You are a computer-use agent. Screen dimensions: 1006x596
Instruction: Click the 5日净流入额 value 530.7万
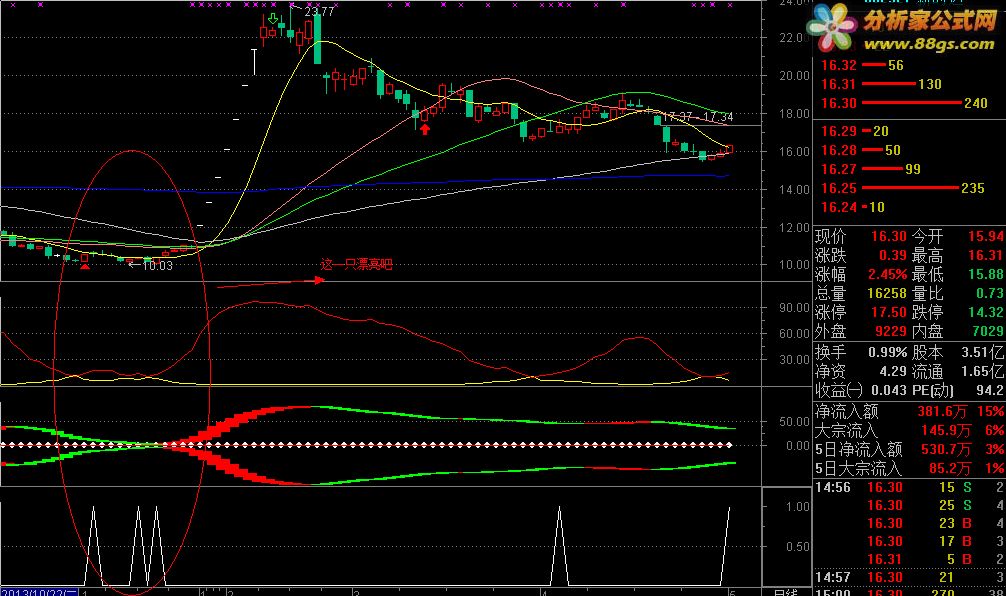pyautogui.click(x=944, y=449)
